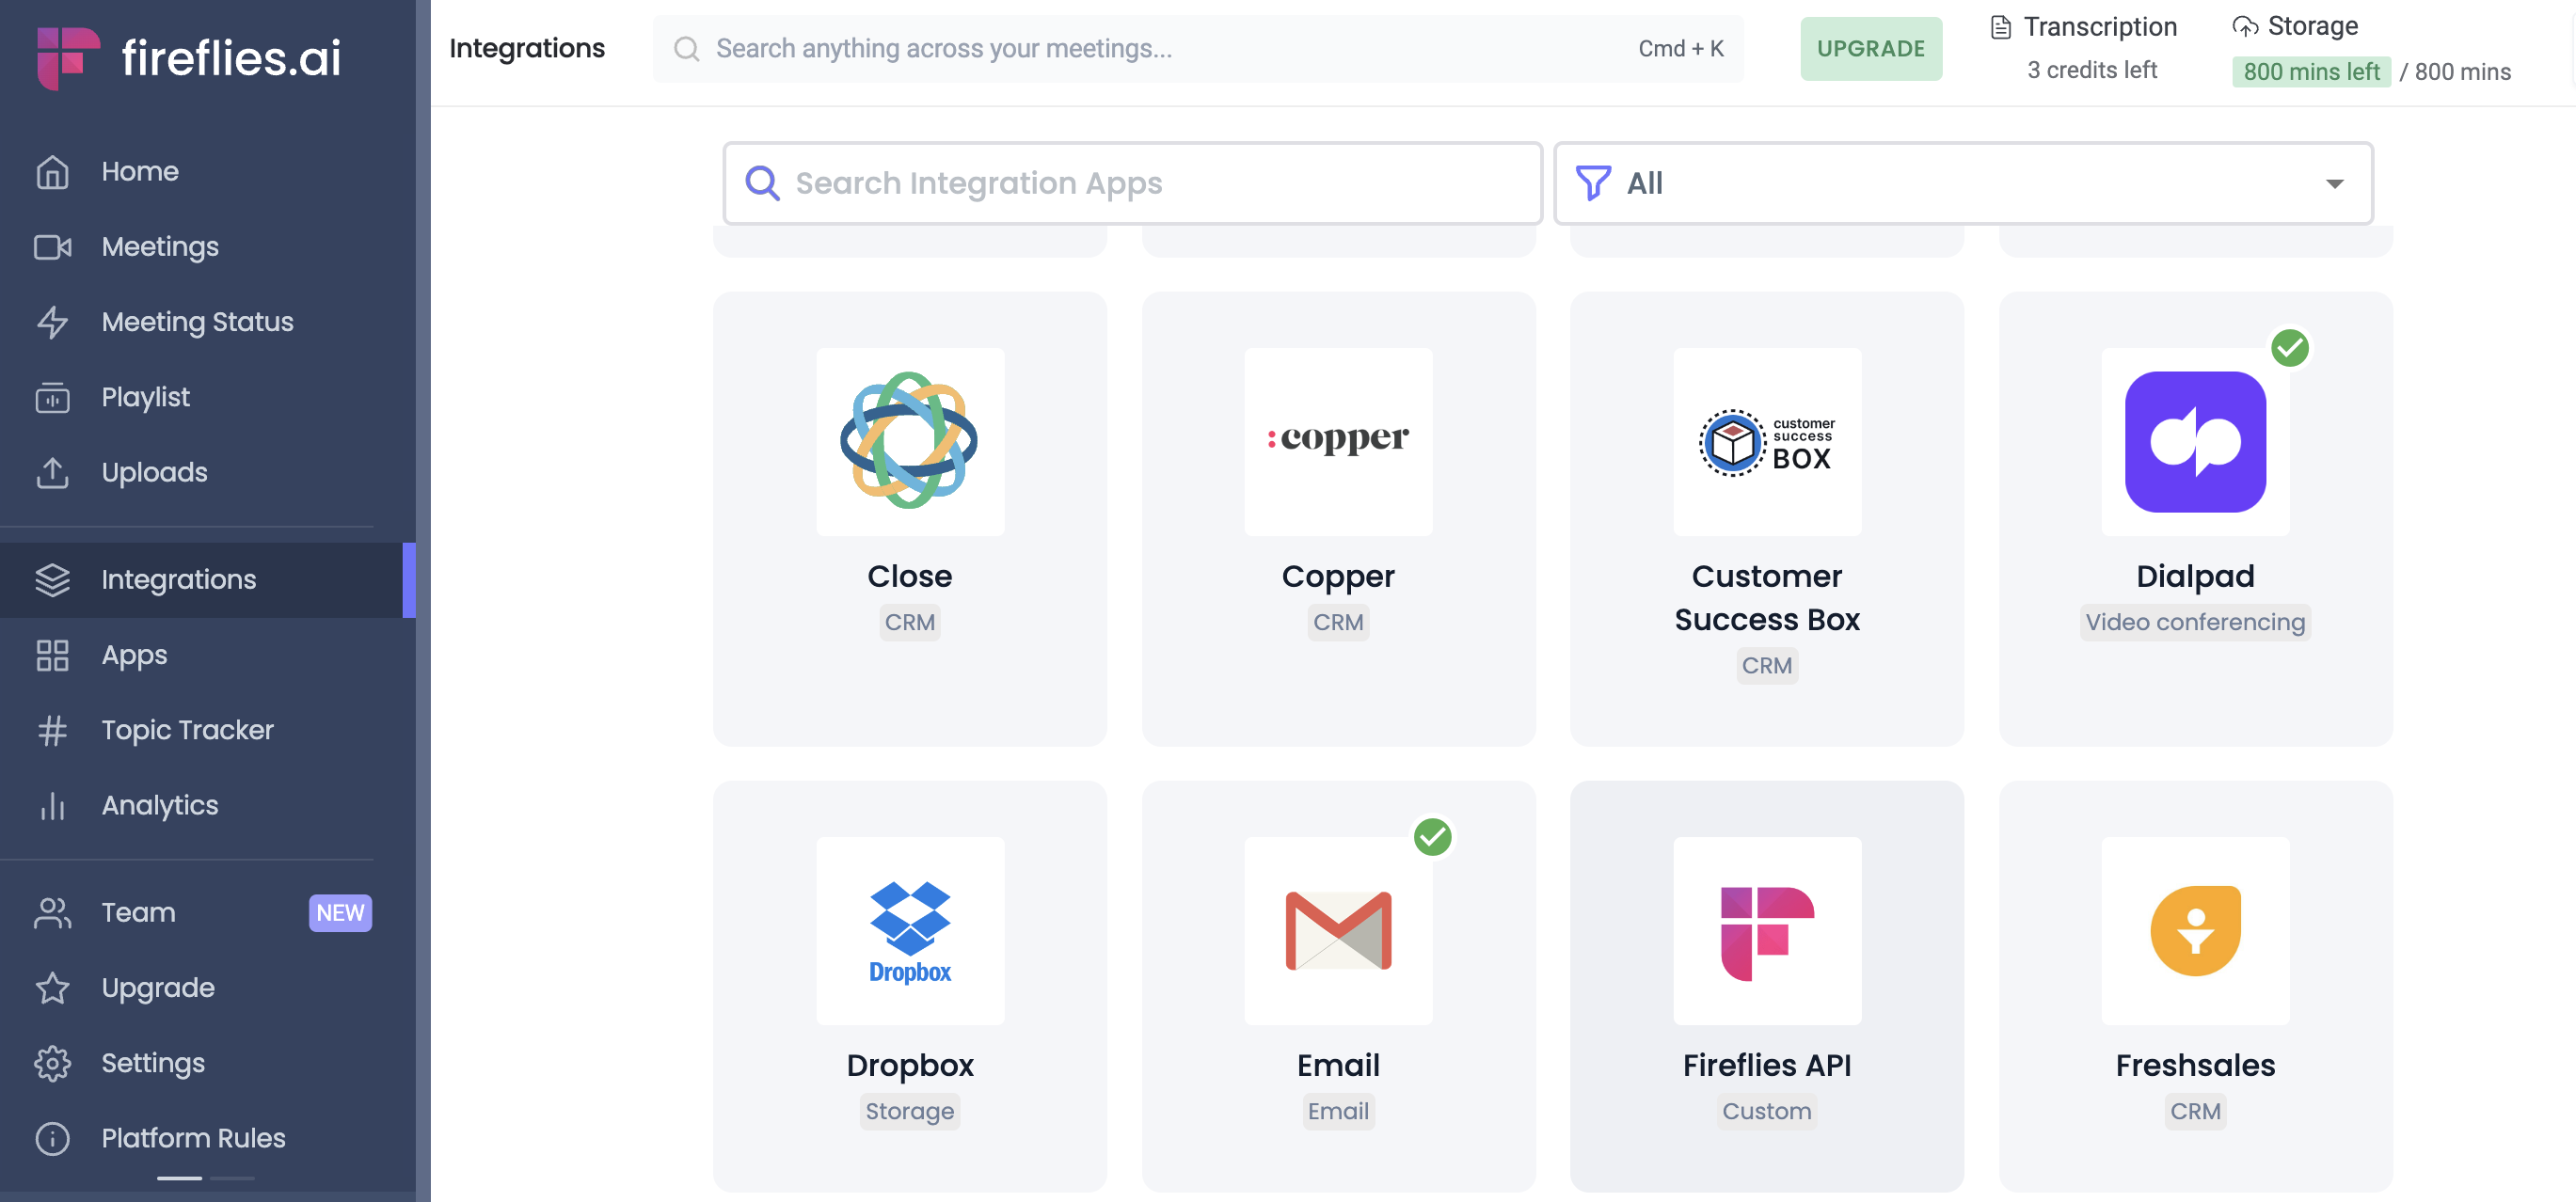Click the 800 mins left storage indicator
2576x1202 pixels.
pos(2310,72)
